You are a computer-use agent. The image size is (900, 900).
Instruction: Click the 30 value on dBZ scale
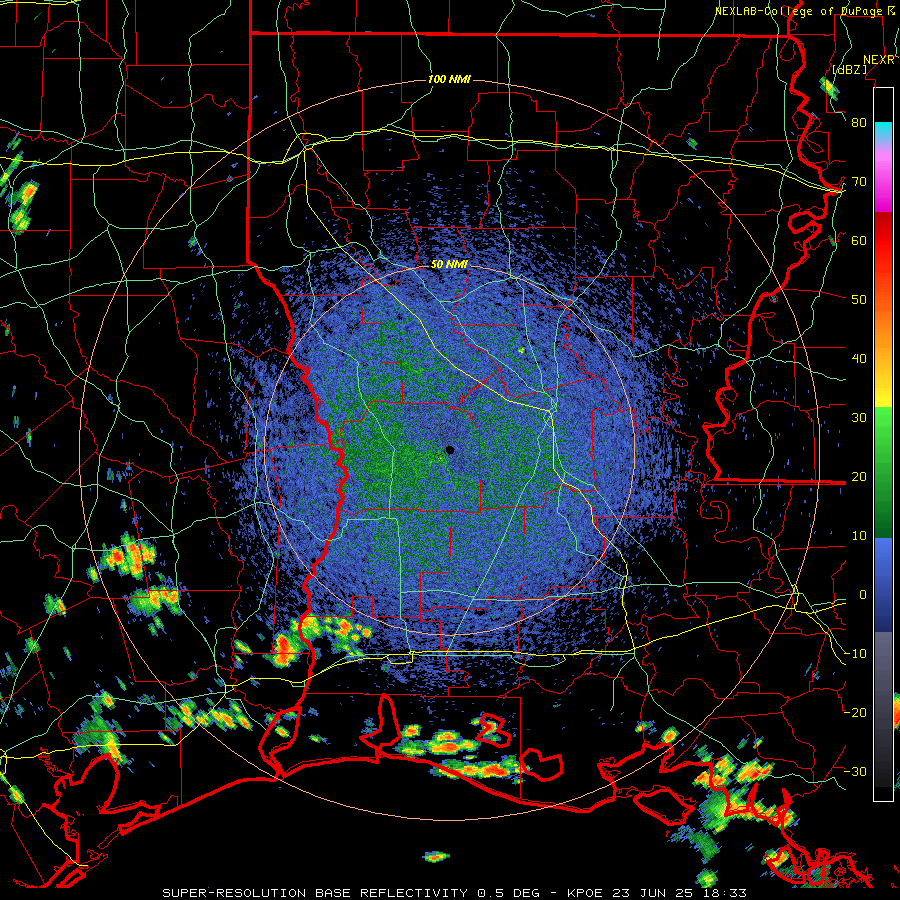(859, 418)
